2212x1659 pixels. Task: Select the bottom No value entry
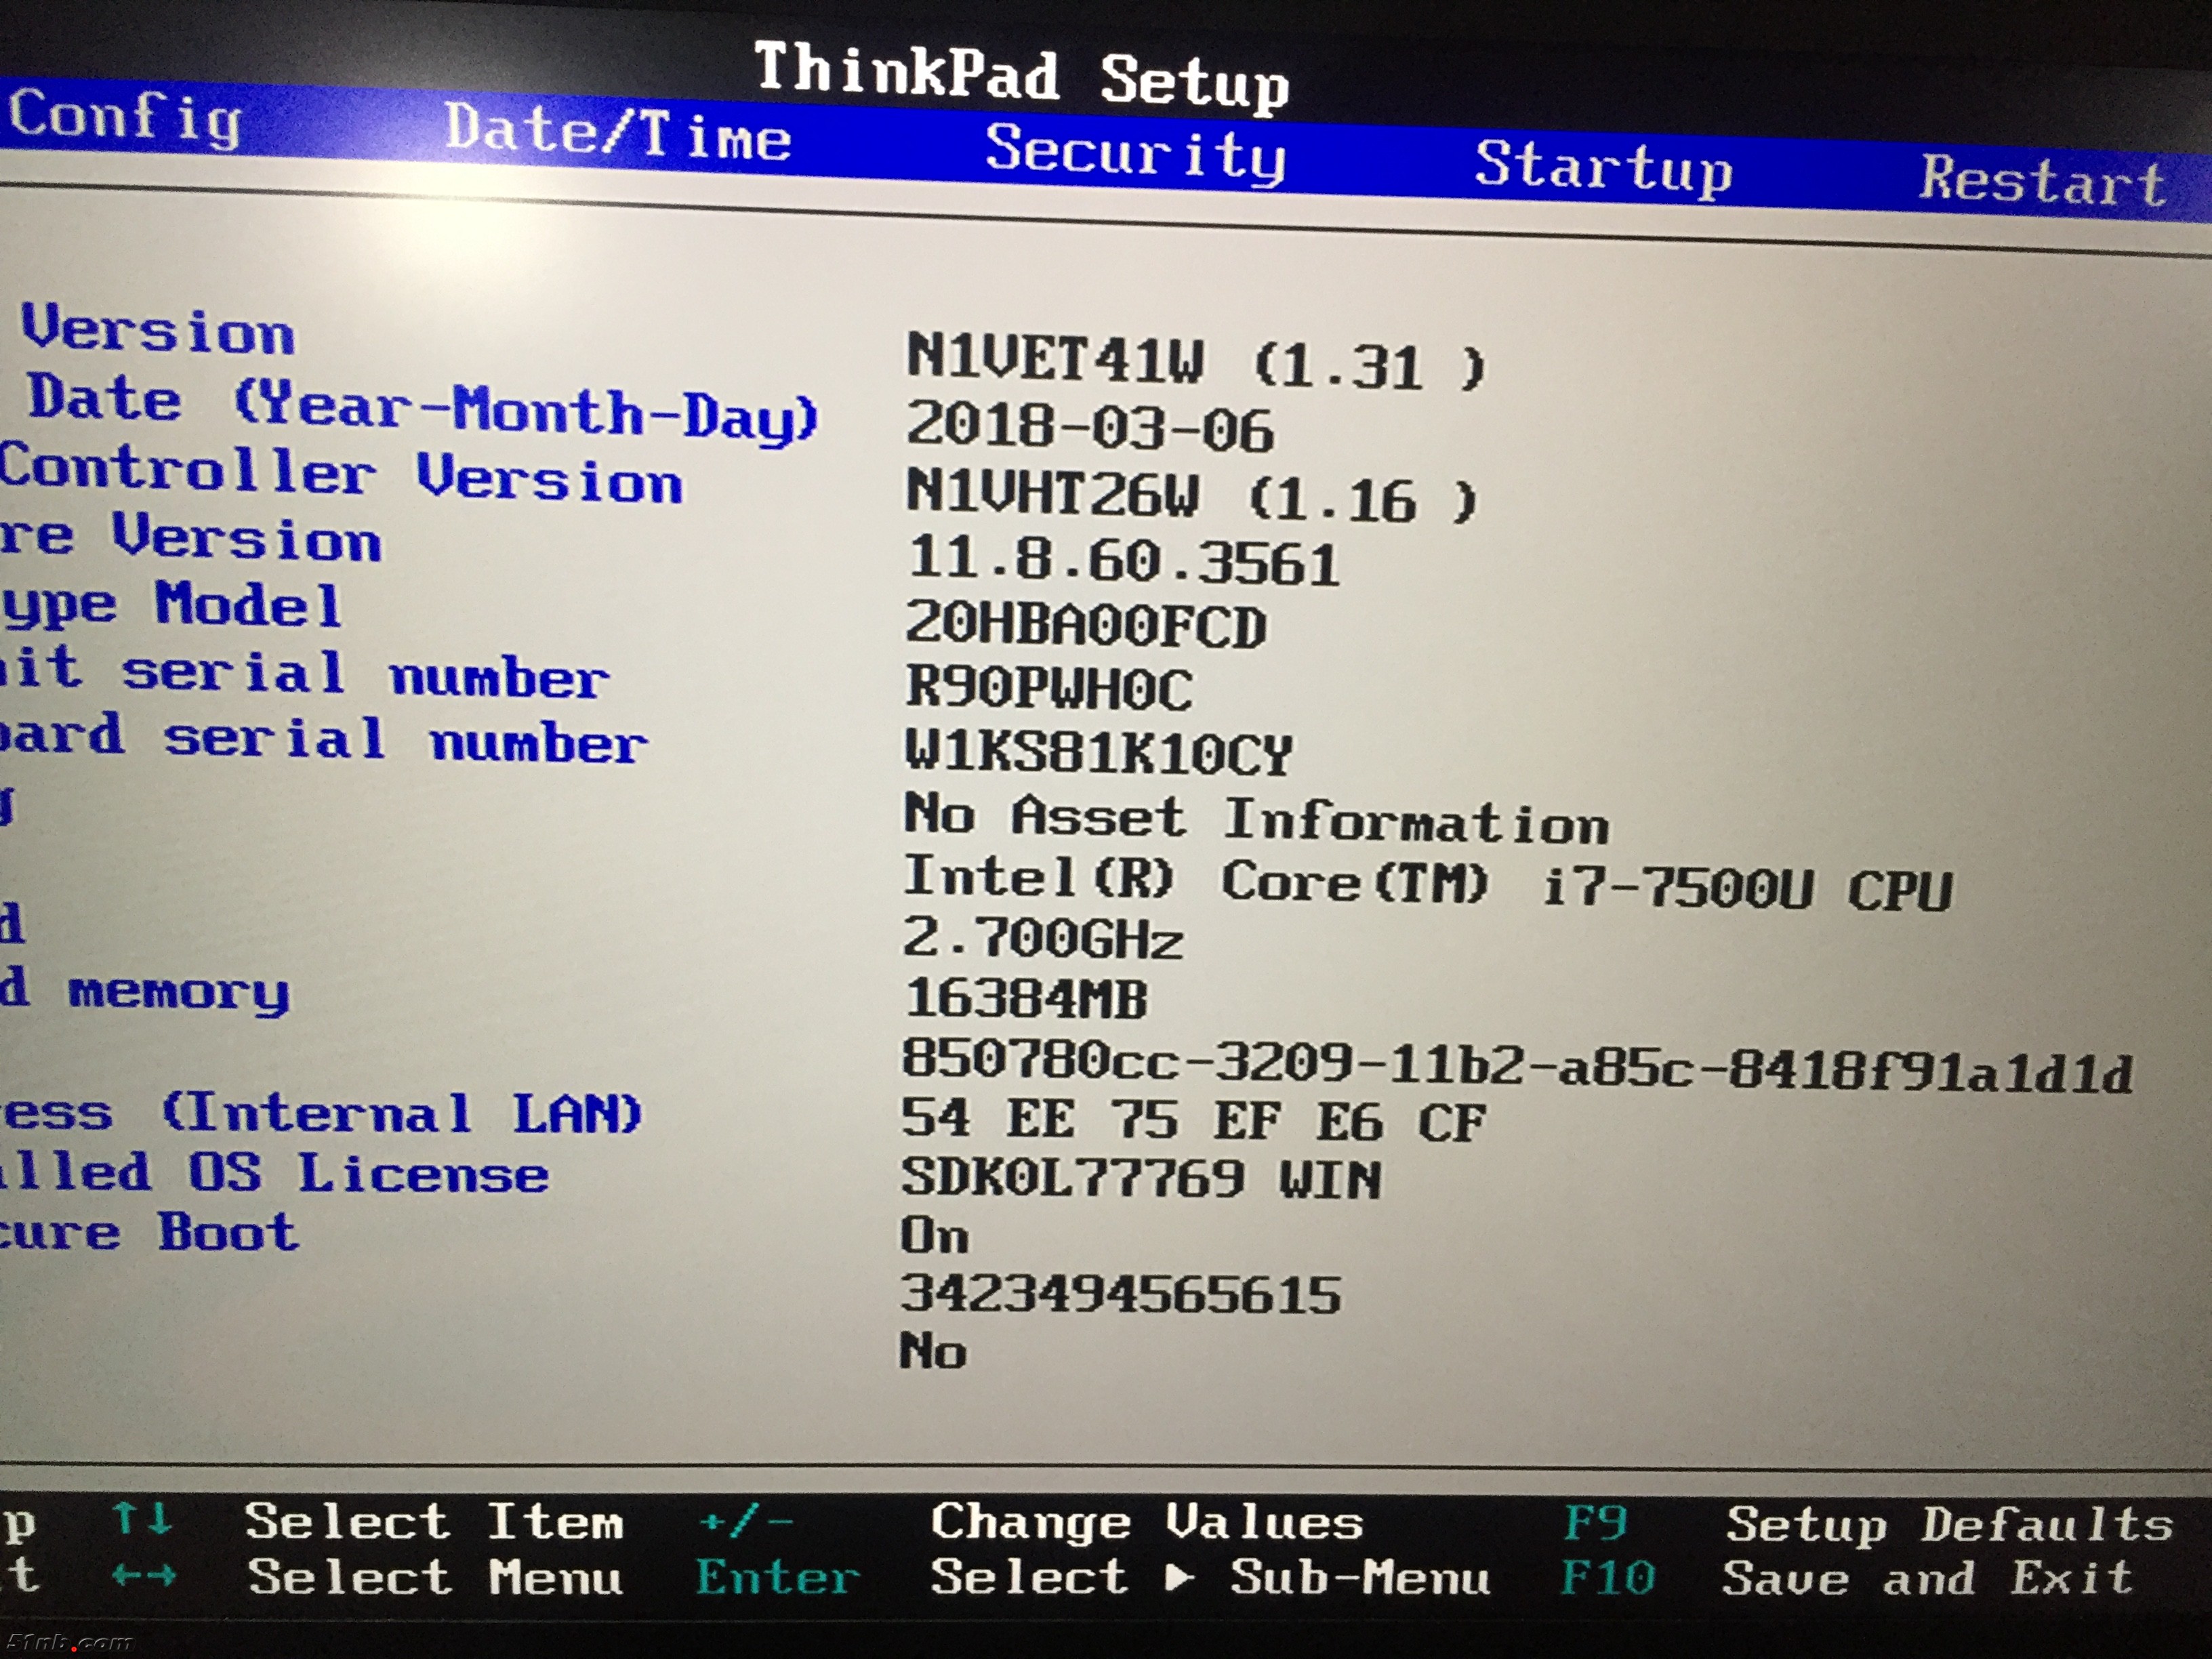coord(932,1351)
